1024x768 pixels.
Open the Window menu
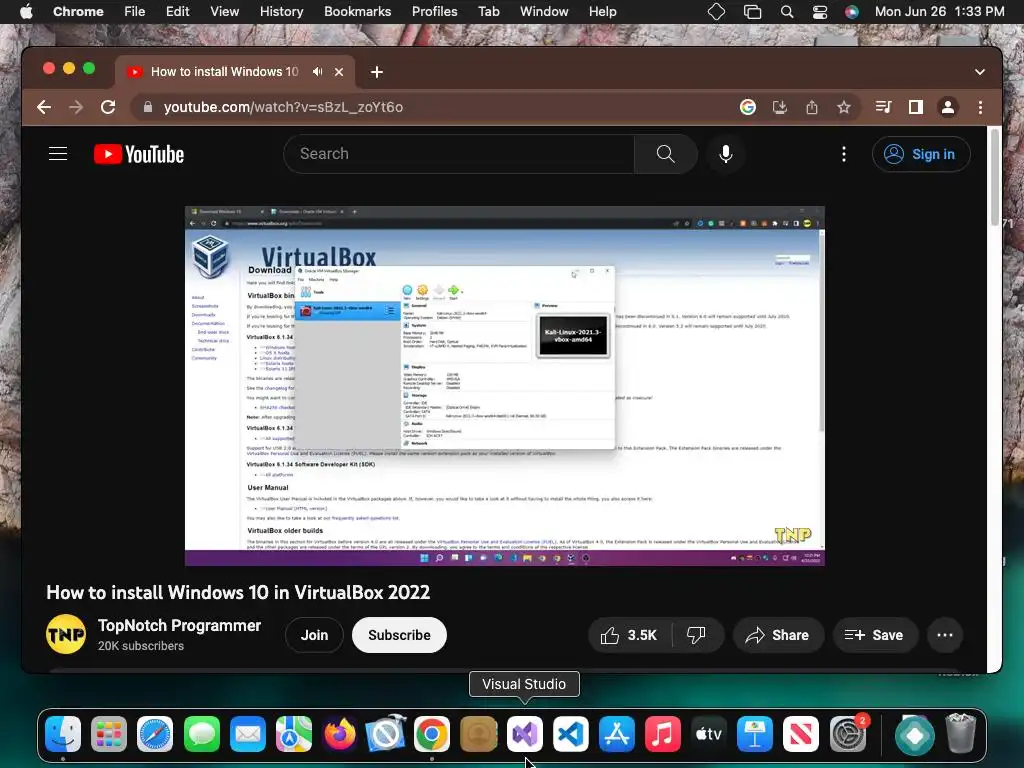pos(544,12)
